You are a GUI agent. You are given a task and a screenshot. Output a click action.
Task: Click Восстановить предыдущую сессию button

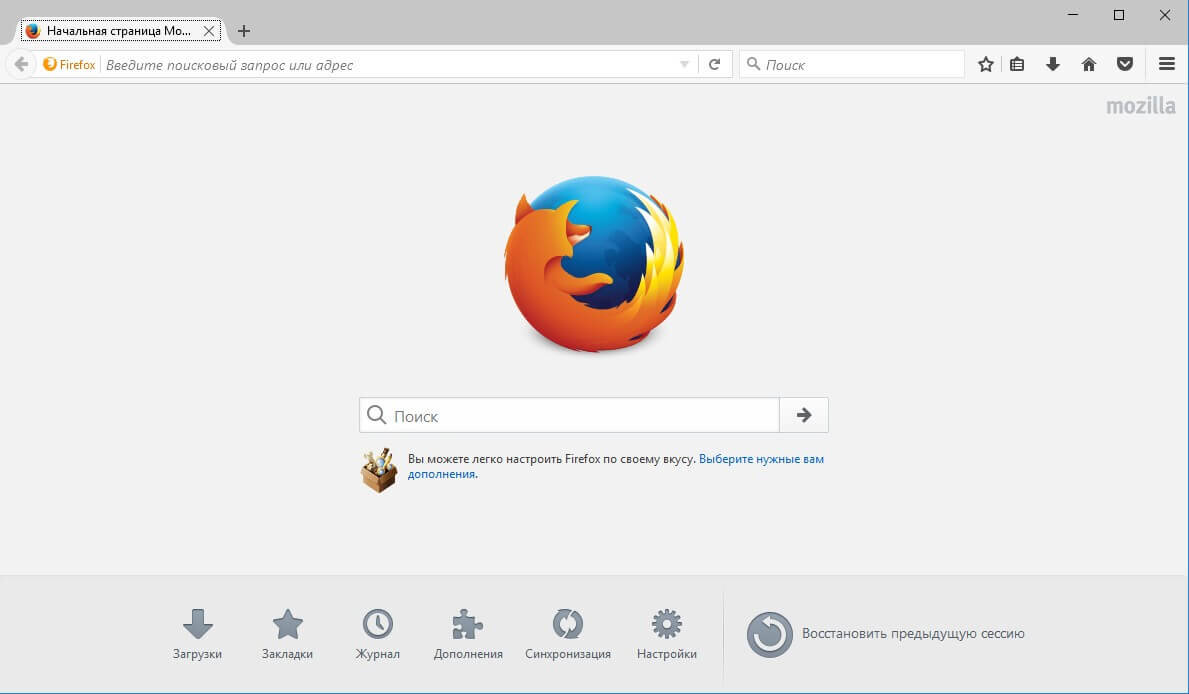tap(886, 634)
